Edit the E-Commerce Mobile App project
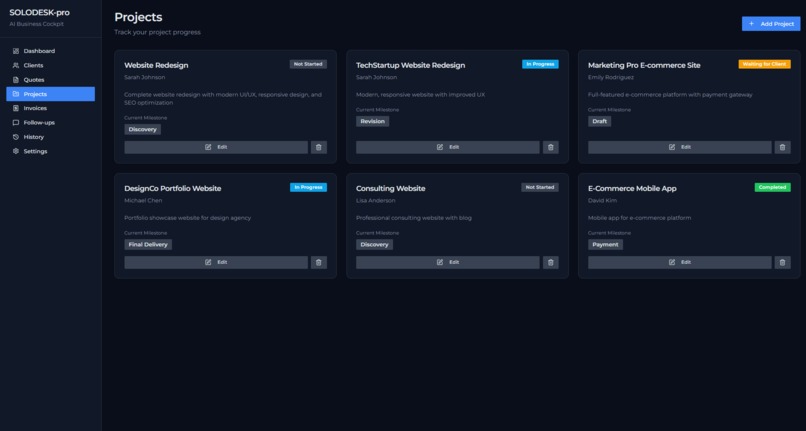This screenshot has height=431, width=806. click(680, 262)
